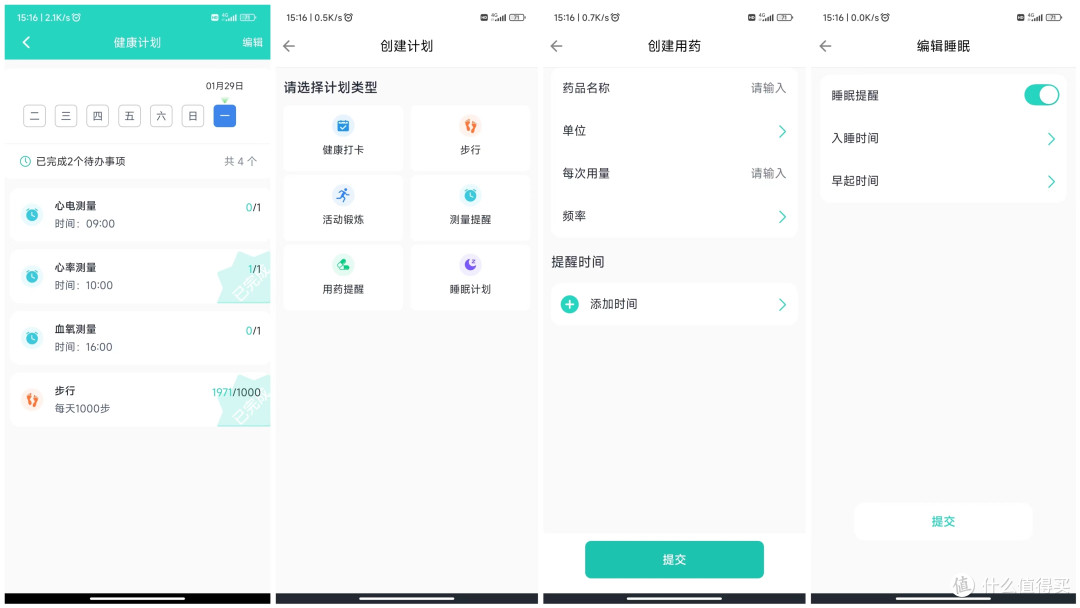The width and height of the screenshot is (1080, 608).
Task: Tap the 请选择计划类型 heading
Action: (331, 87)
